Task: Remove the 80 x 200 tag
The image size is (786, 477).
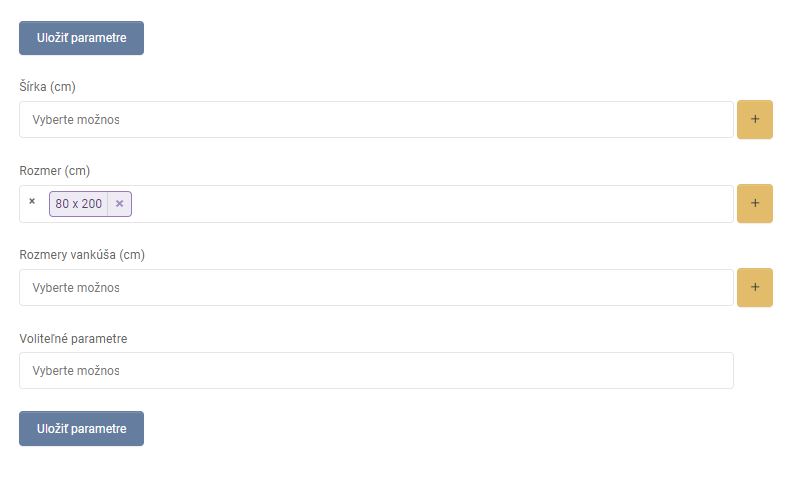Action: click(120, 204)
